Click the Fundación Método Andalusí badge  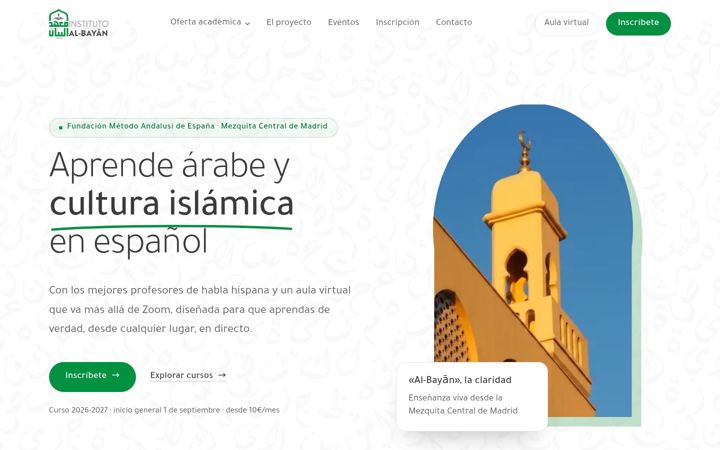coord(193,127)
